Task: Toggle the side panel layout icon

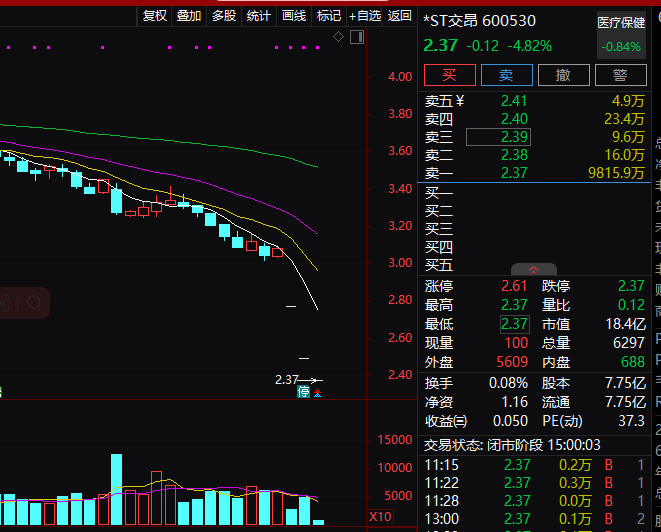Action: click(357, 37)
